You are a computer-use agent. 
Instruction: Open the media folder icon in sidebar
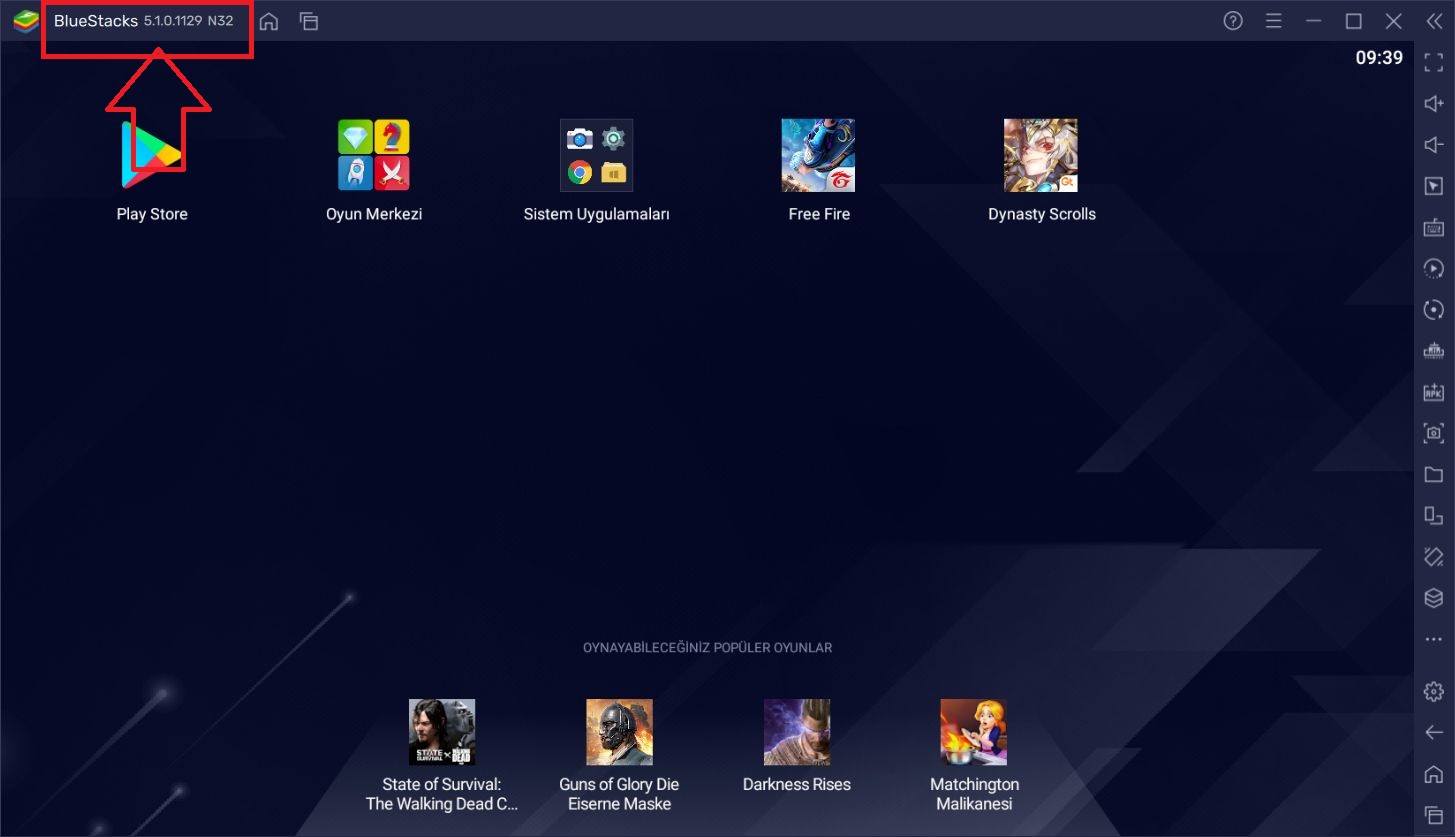[1434, 474]
